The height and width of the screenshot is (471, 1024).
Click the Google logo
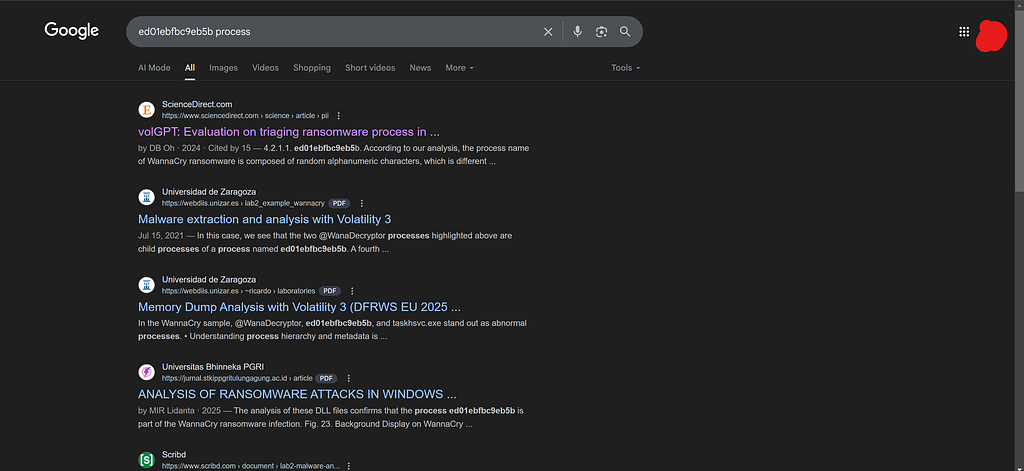pyautogui.click(x=72, y=31)
